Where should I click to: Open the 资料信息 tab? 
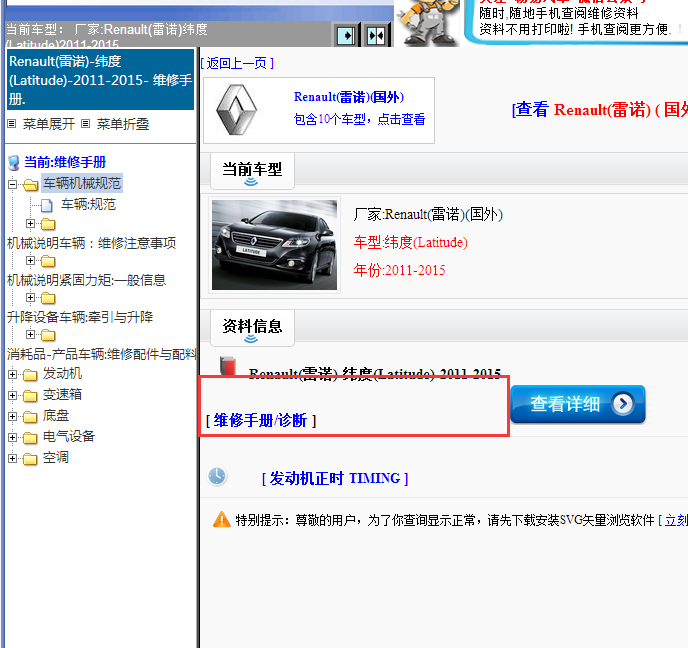click(252, 328)
